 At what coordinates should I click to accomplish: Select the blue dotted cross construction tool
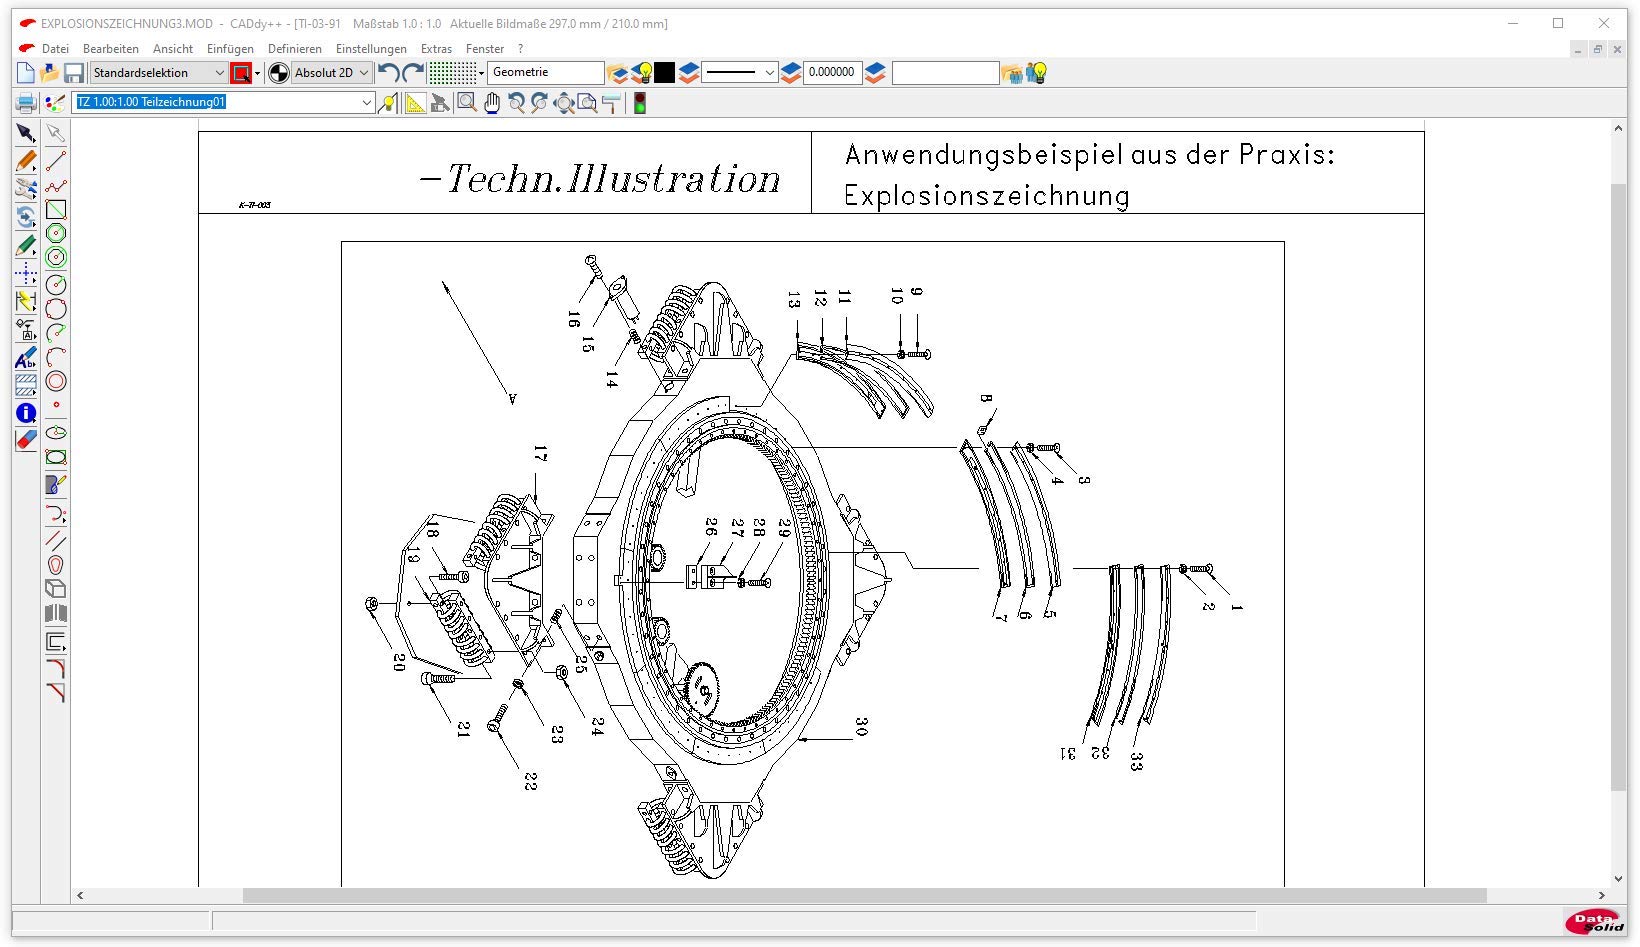coord(26,273)
